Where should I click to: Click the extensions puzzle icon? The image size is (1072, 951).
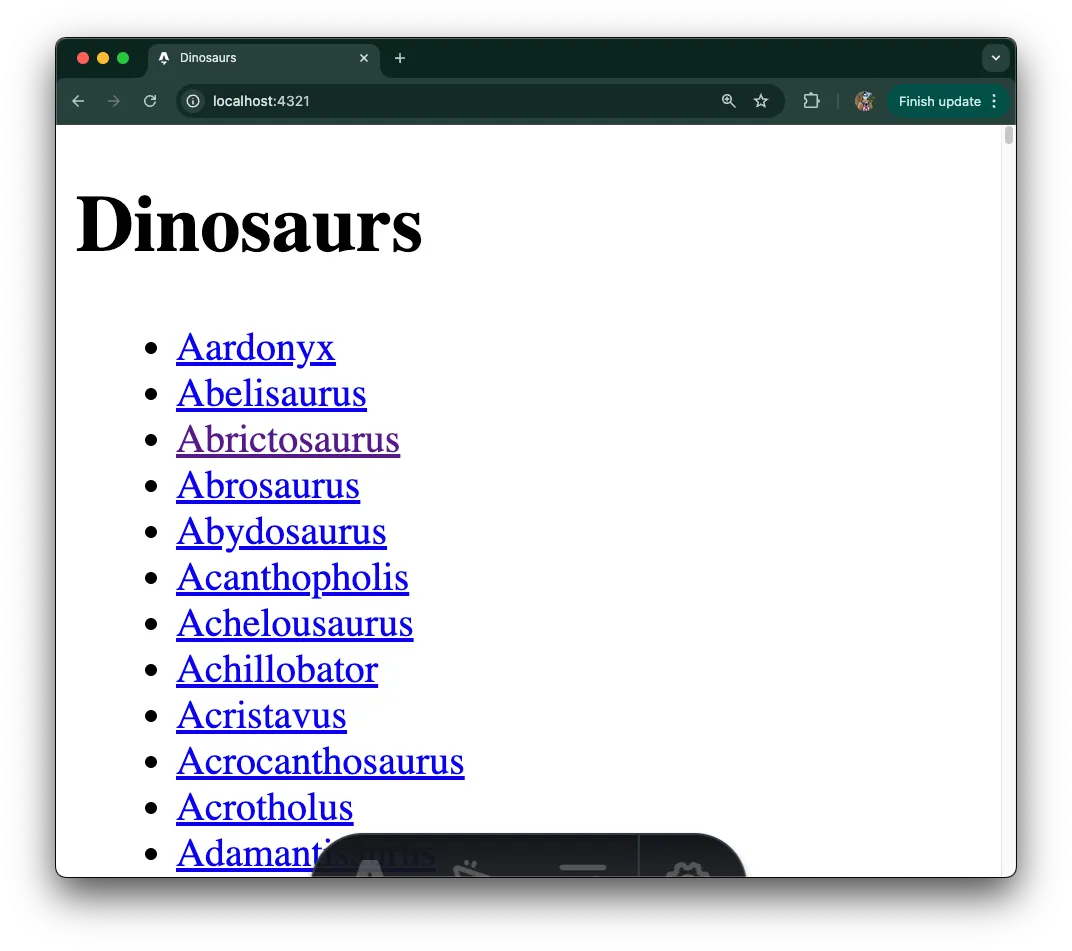click(811, 101)
